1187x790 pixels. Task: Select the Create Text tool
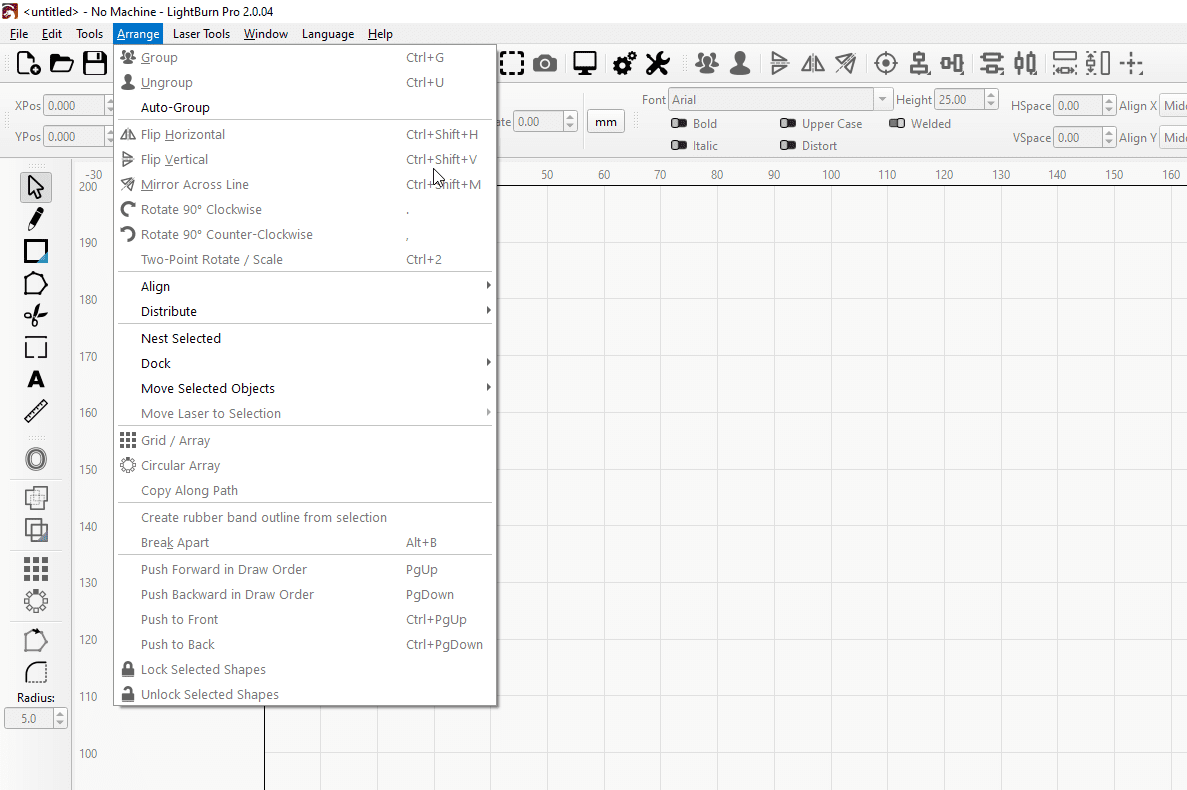(x=36, y=379)
